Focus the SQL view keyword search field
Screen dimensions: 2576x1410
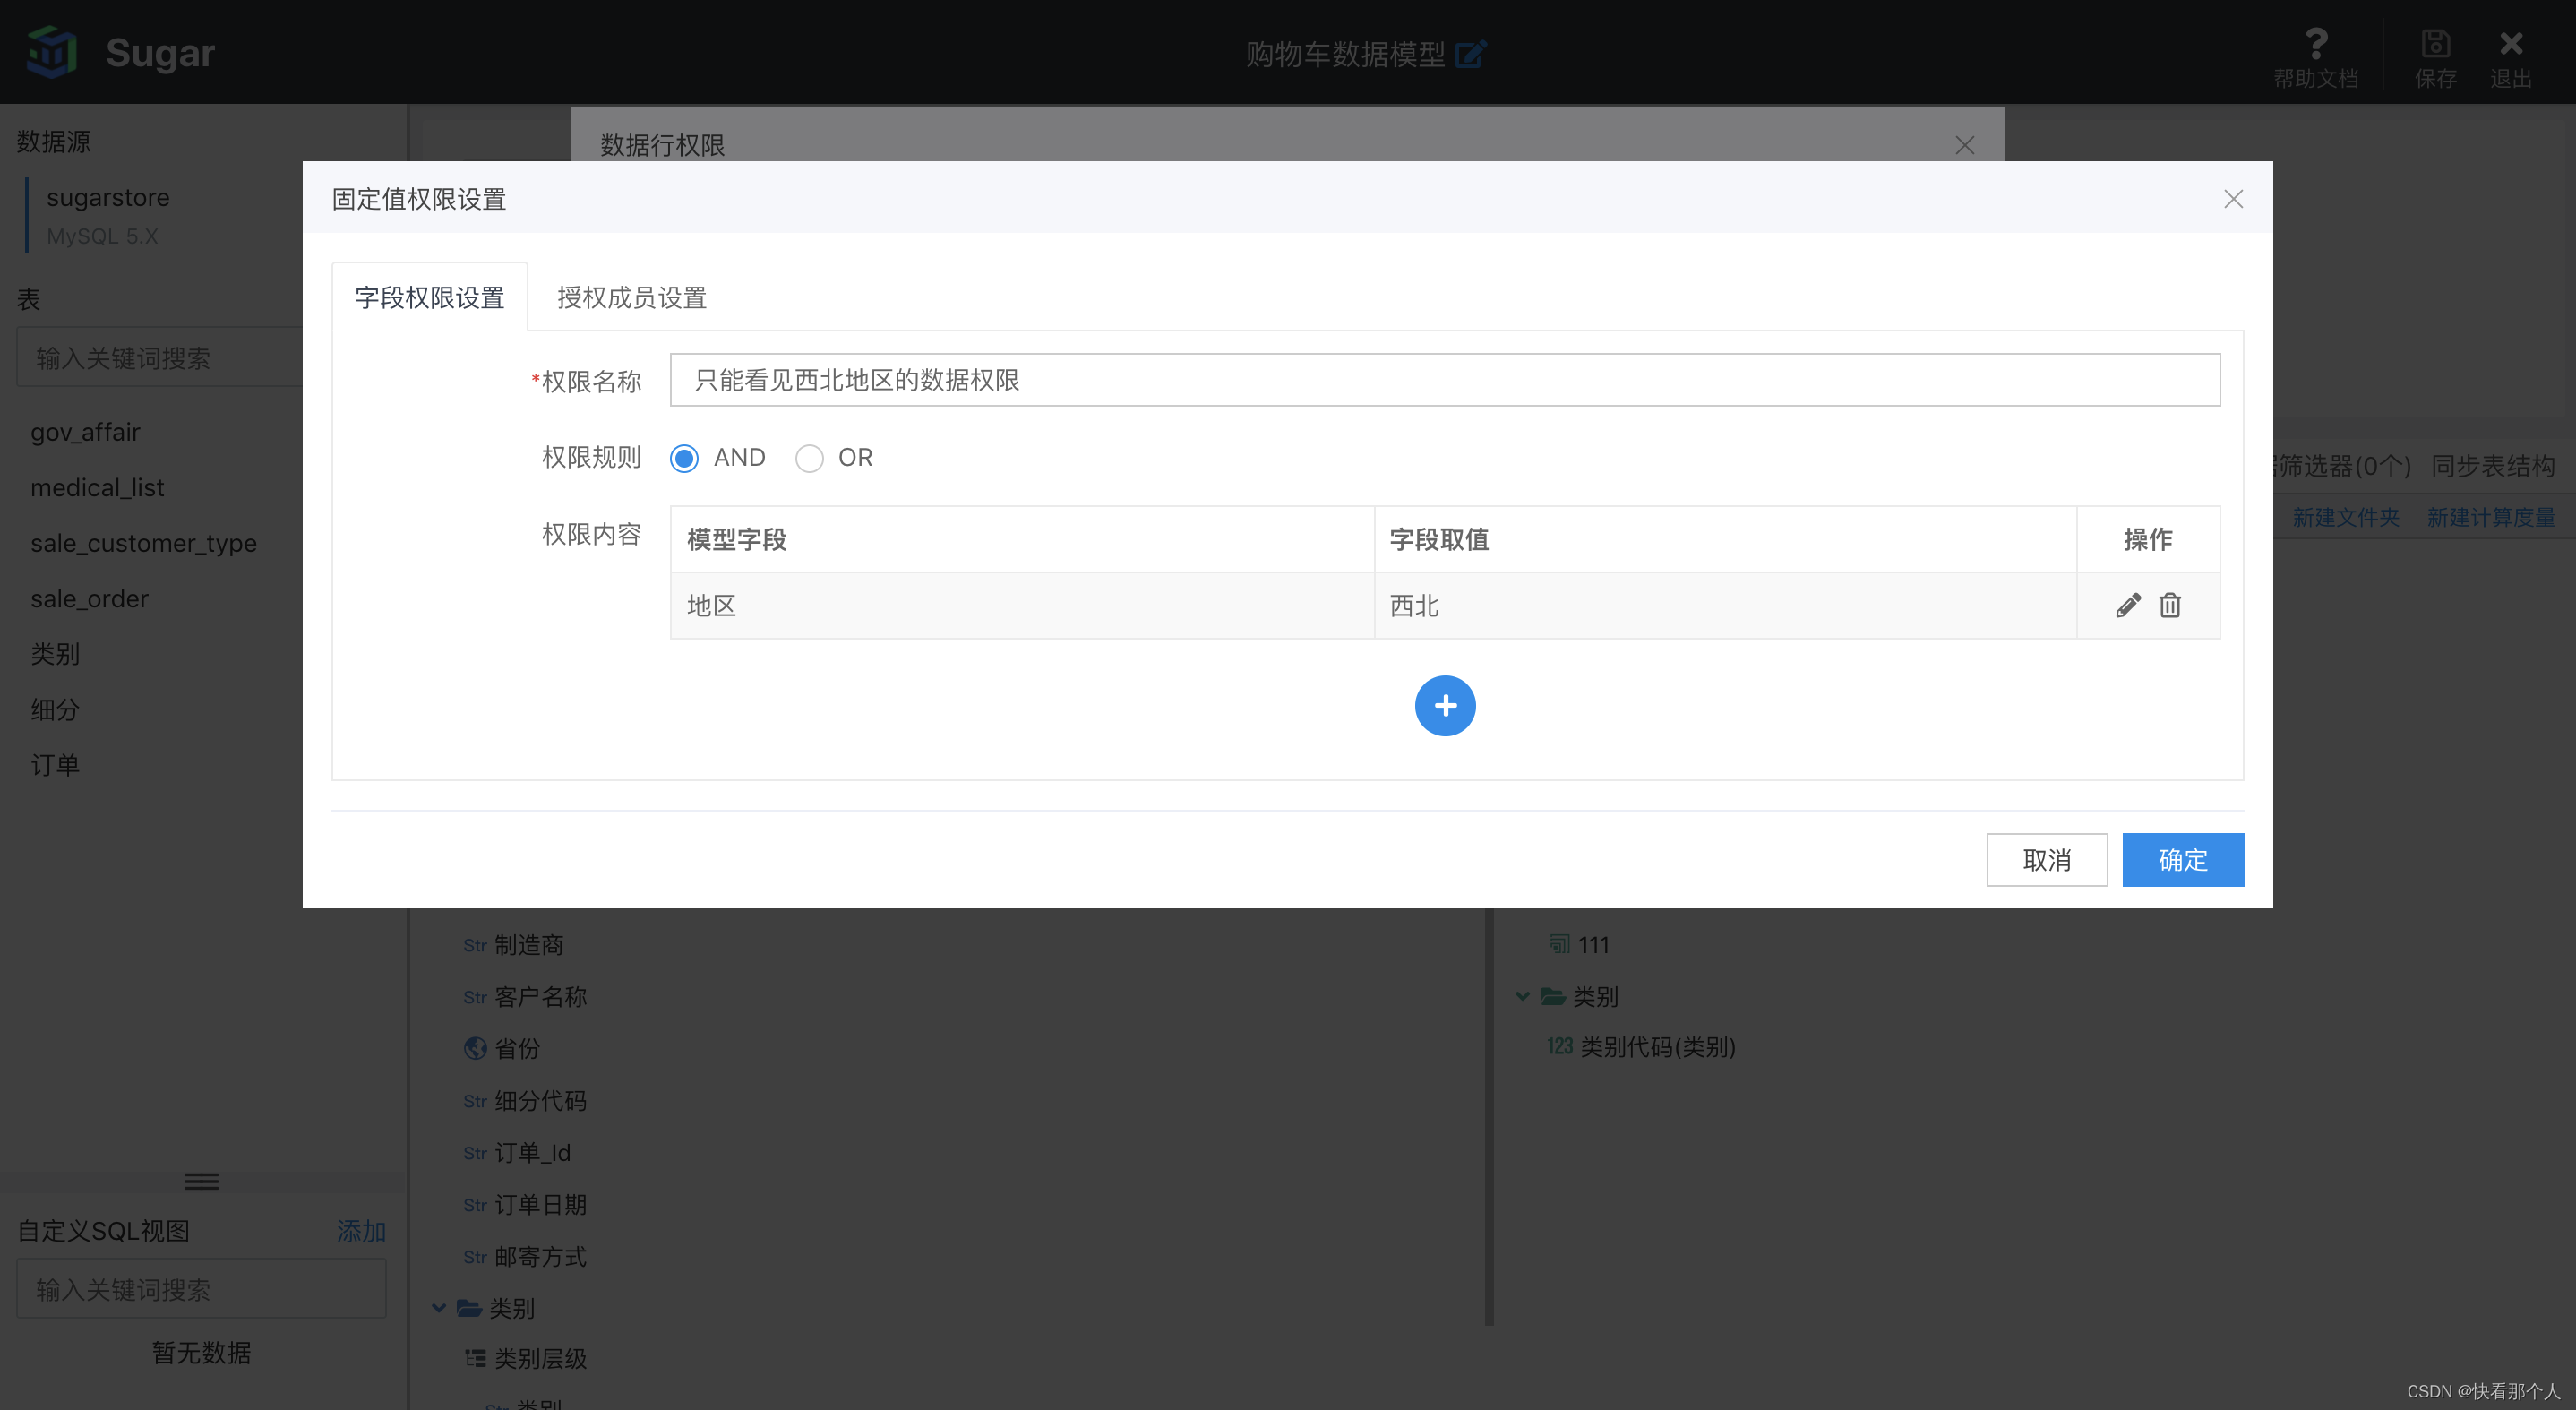click(201, 1289)
